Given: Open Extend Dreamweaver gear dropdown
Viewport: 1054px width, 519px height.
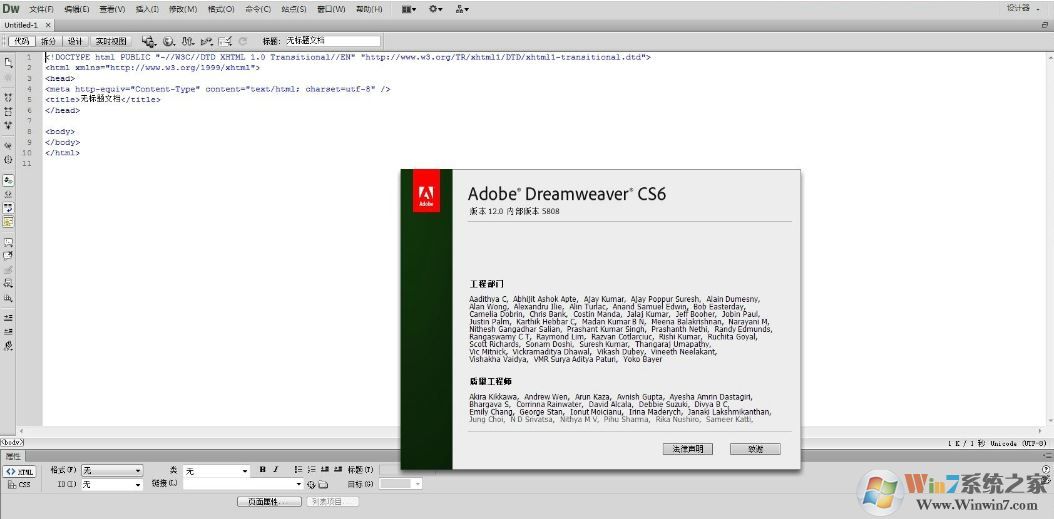Looking at the screenshot, I should point(436,9).
